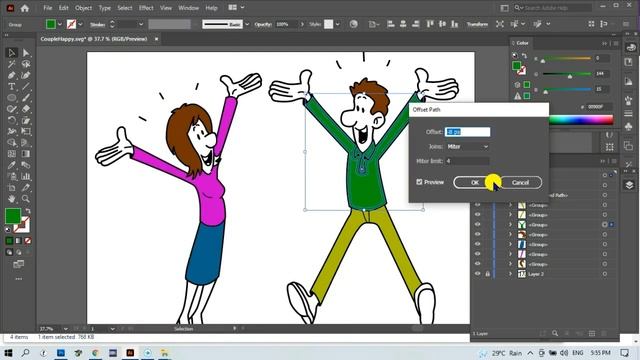Screen dimensions: 640x360
Task: Select the Type tool
Action: pos(11,87)
